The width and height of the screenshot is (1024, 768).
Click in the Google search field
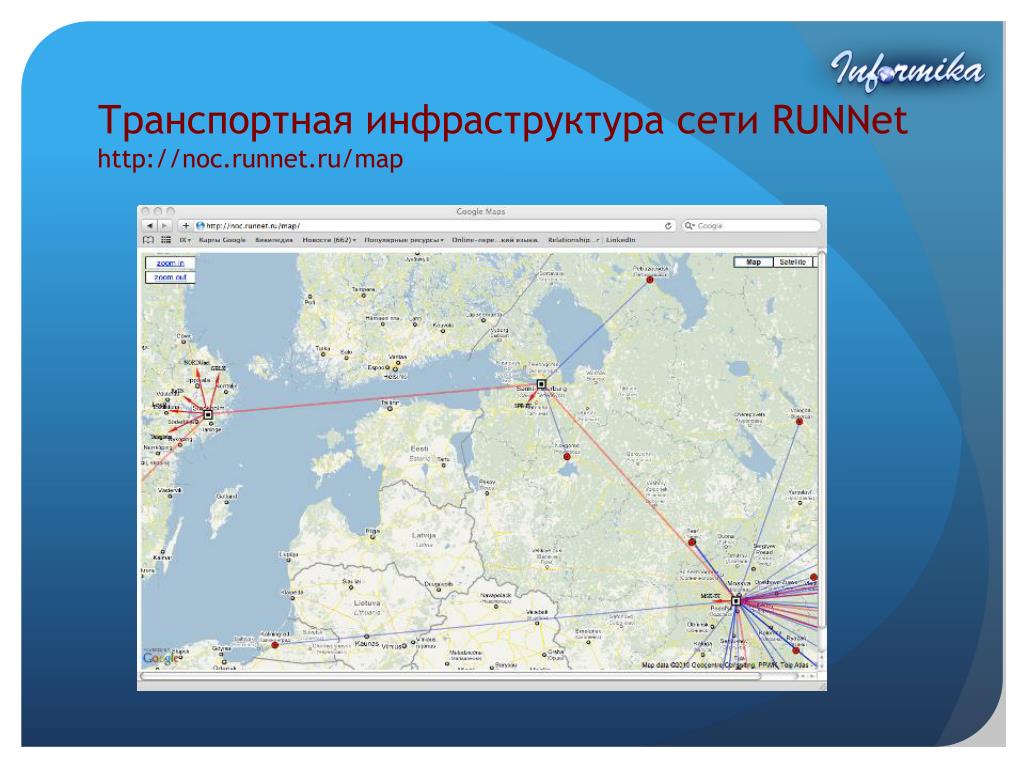click(x=751, y=226)
